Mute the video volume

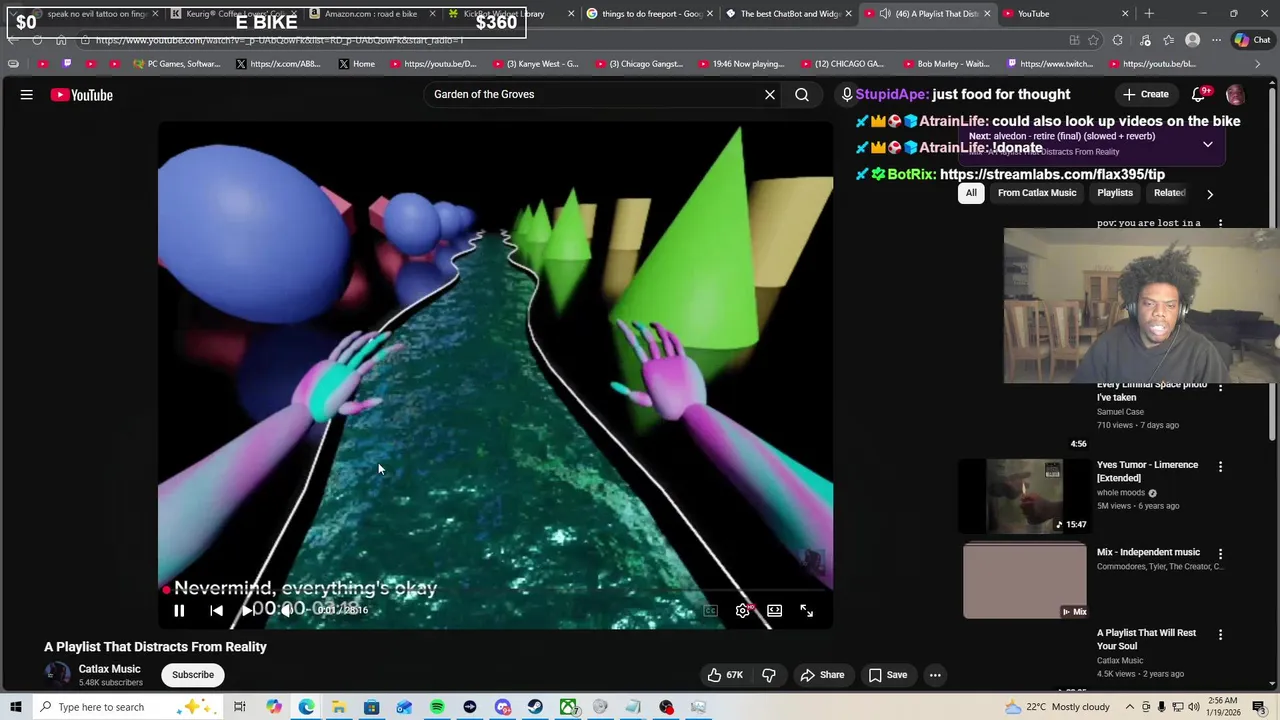click(x=287, y=610)
